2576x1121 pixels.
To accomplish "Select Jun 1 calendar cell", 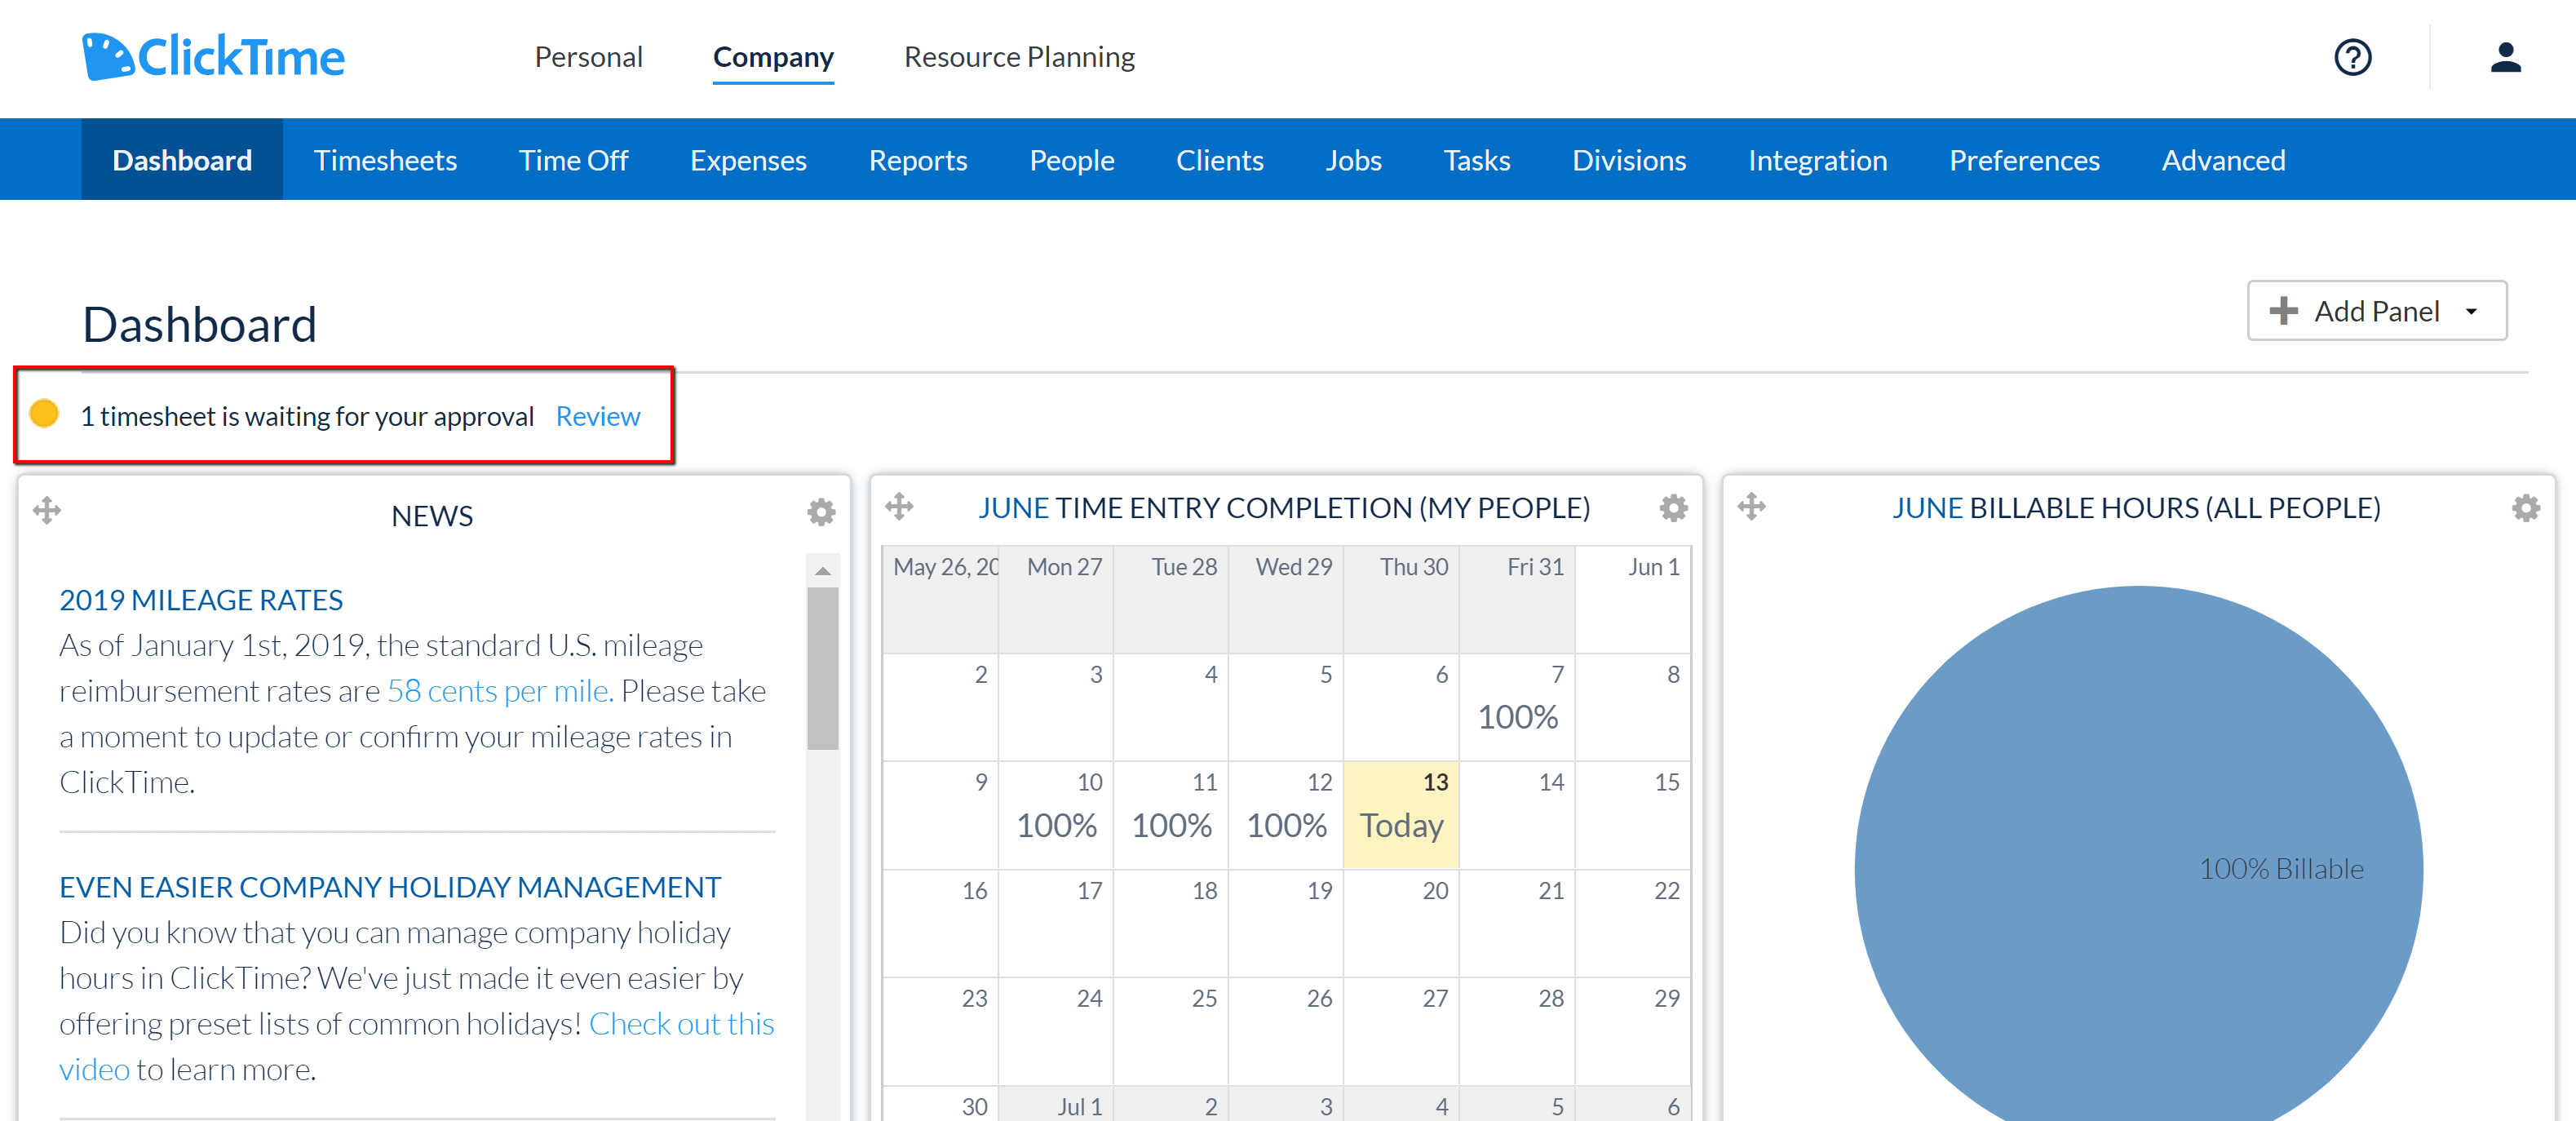I will click(x=1633, y=599).
